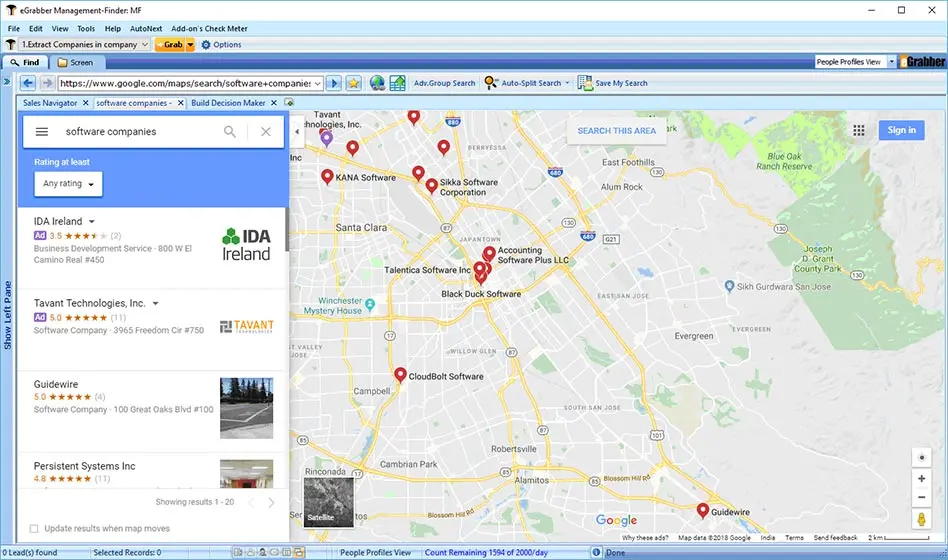Click the KANA Software map pin
Image resolution: width=948 pixels, height=560 pixels.
327,177
